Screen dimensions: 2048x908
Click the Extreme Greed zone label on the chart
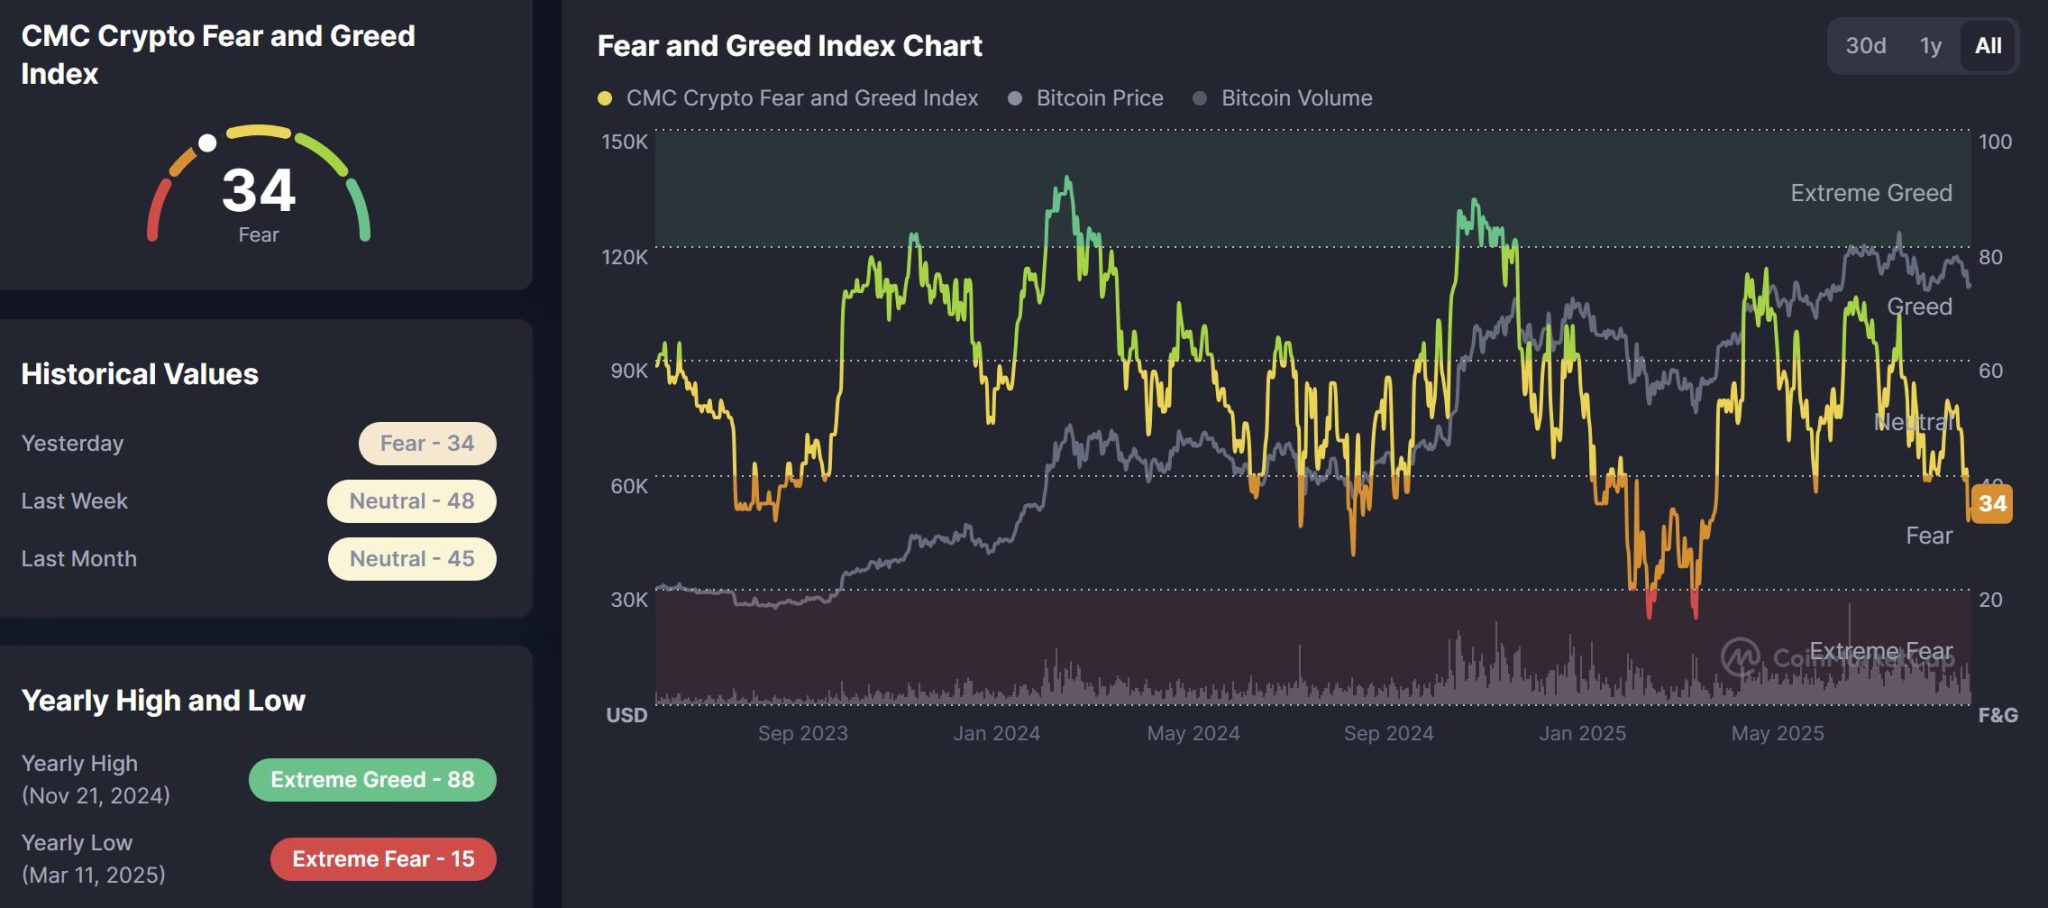(x=1870, y=193)
